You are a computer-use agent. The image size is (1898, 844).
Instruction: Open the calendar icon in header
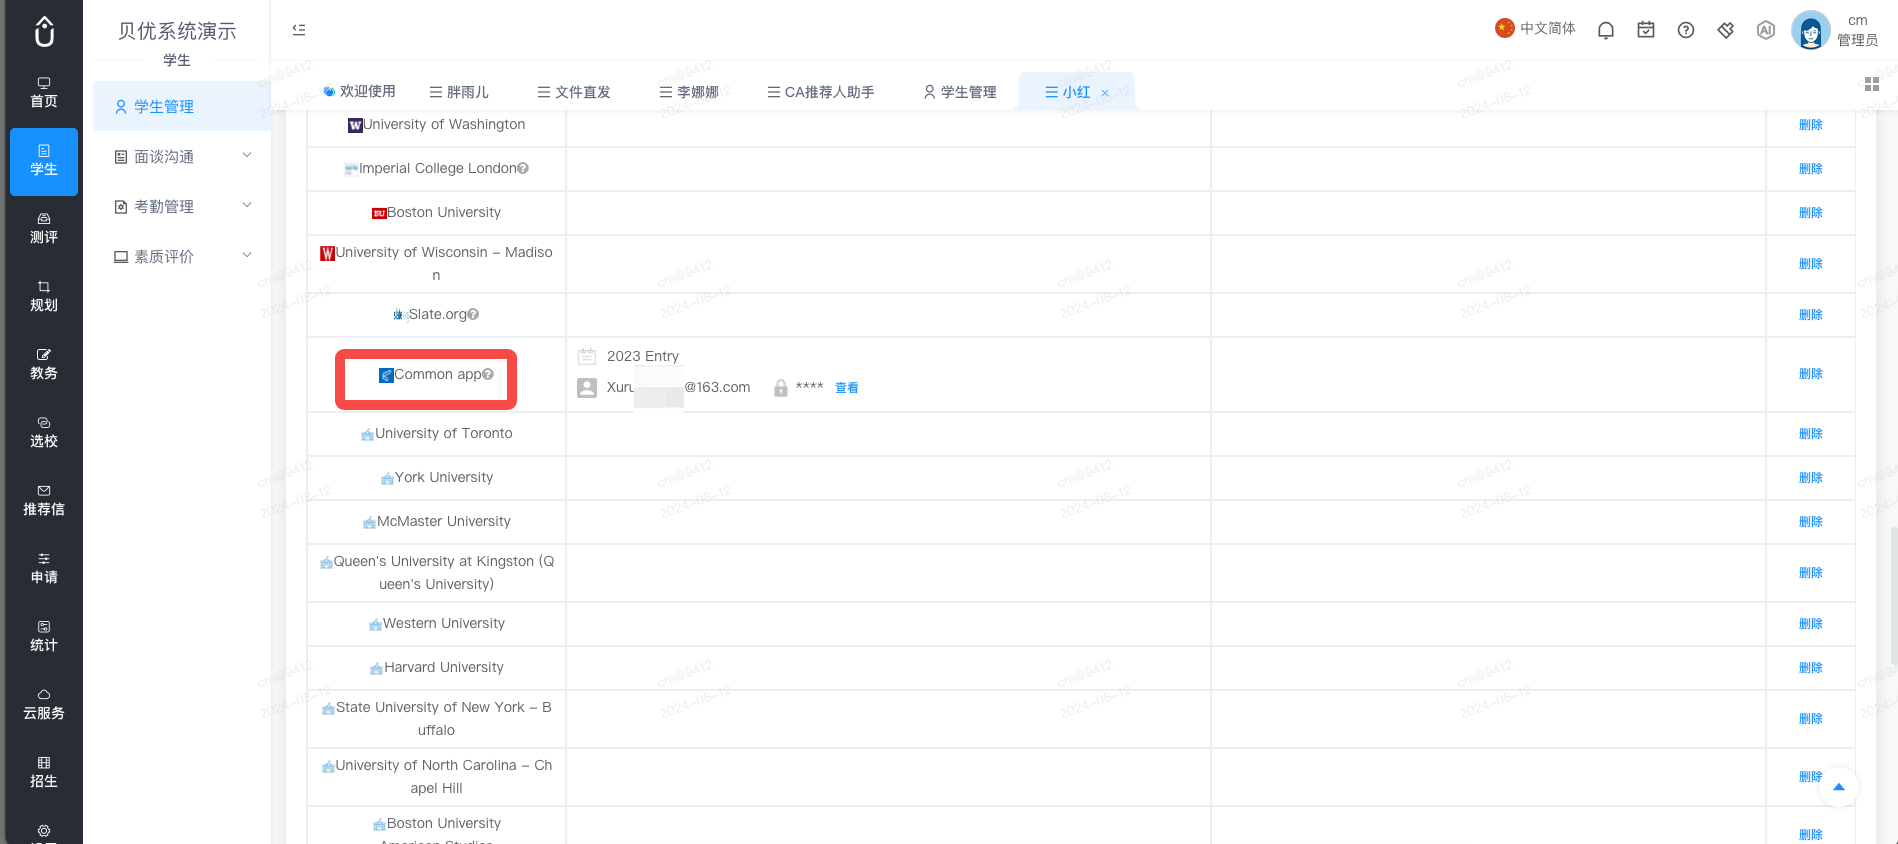1646,30
